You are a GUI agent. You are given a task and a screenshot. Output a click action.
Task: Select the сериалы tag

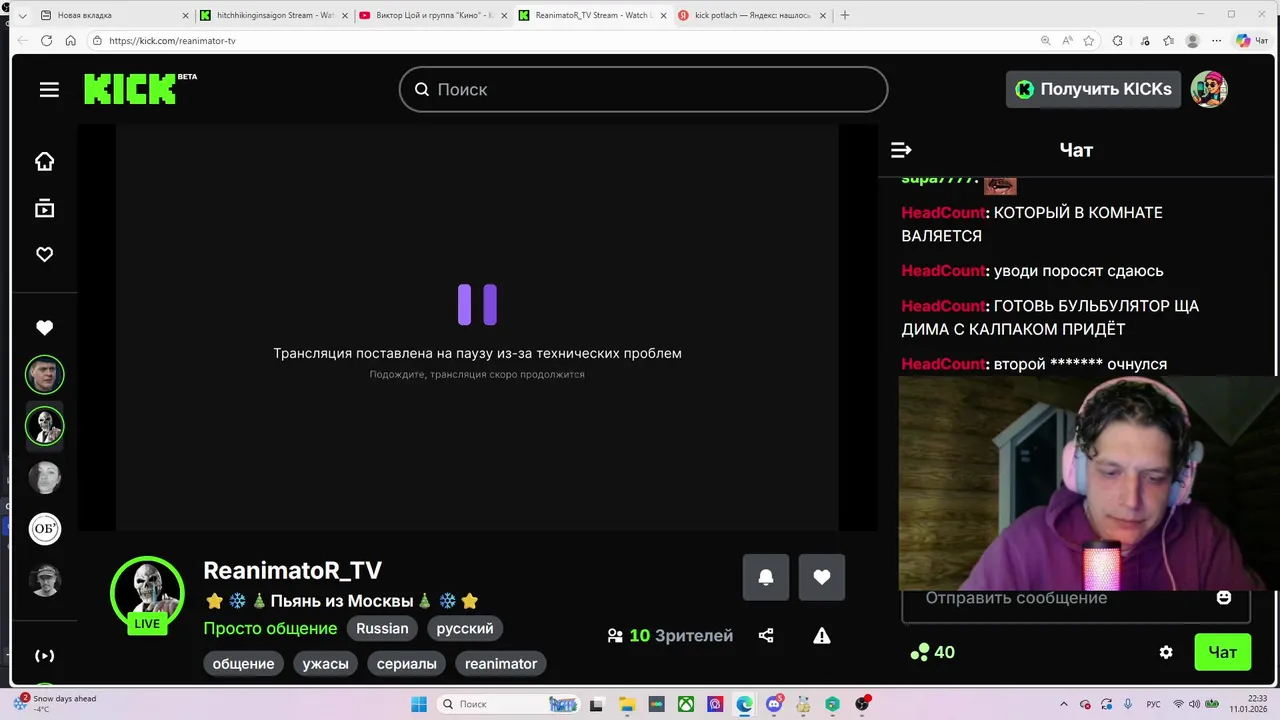406,664
